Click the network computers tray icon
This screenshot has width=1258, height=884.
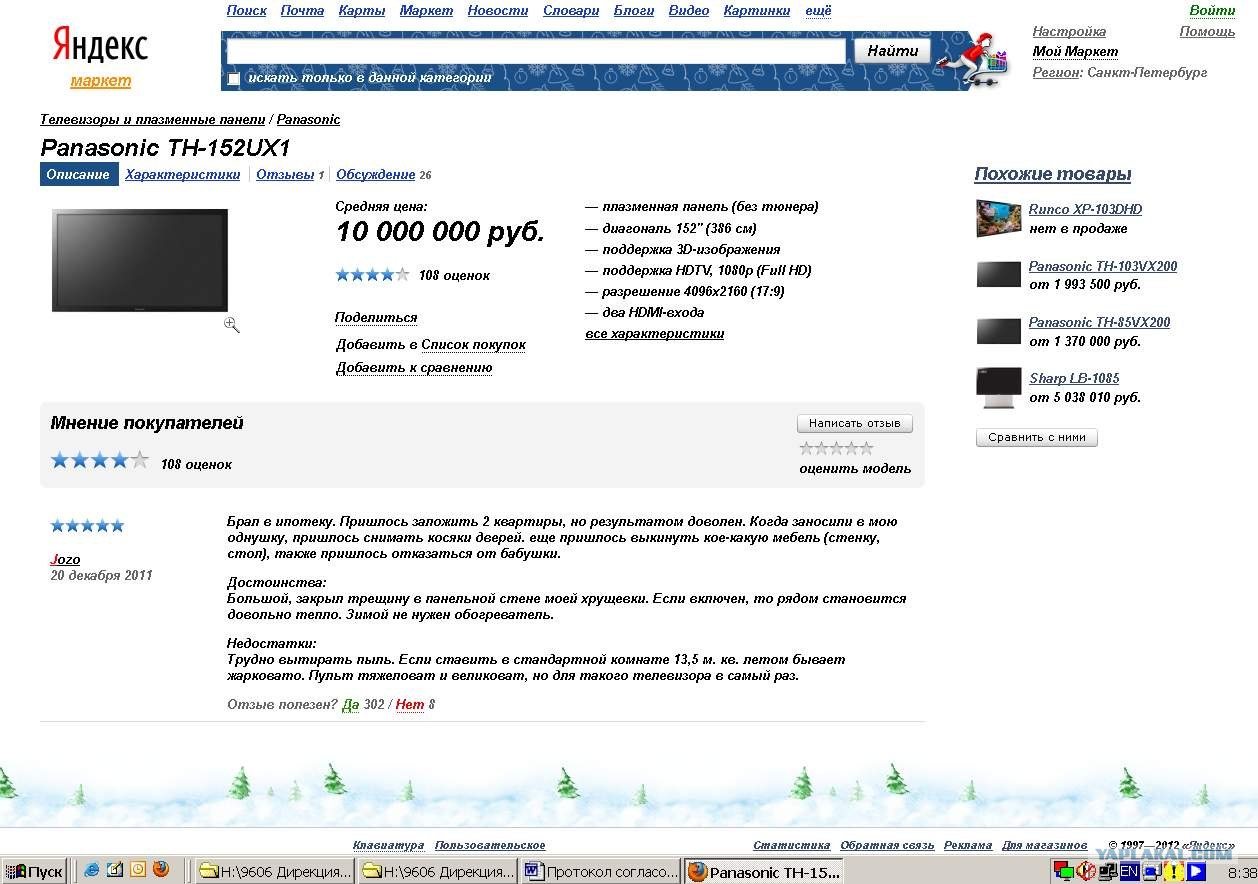pos(1107,871)
